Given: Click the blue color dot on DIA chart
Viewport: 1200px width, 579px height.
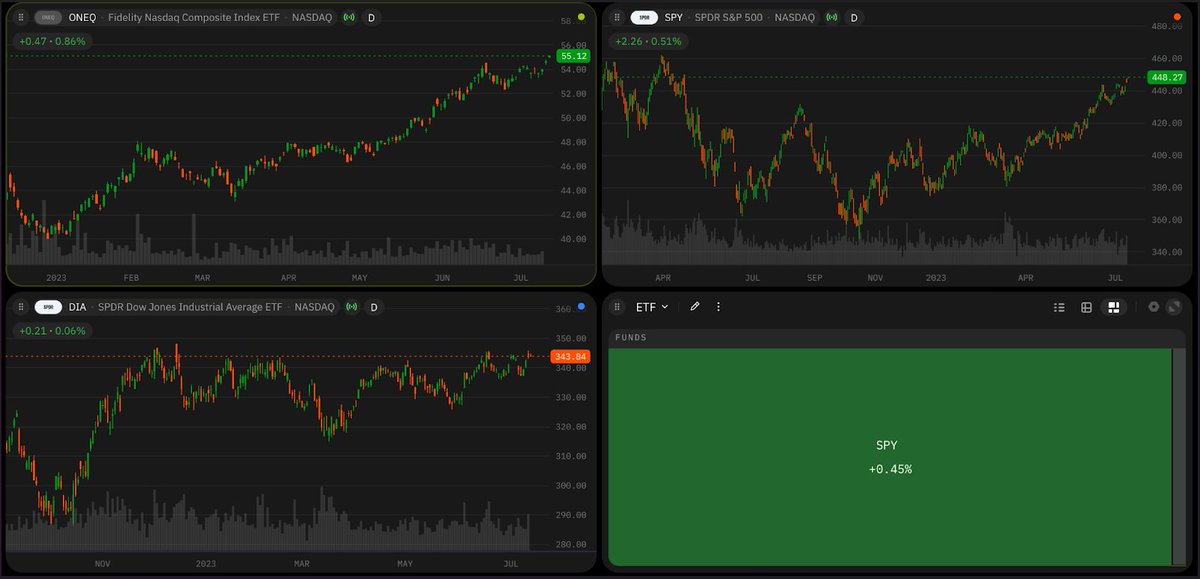Looking at the screenshot, I should (580, 307).
